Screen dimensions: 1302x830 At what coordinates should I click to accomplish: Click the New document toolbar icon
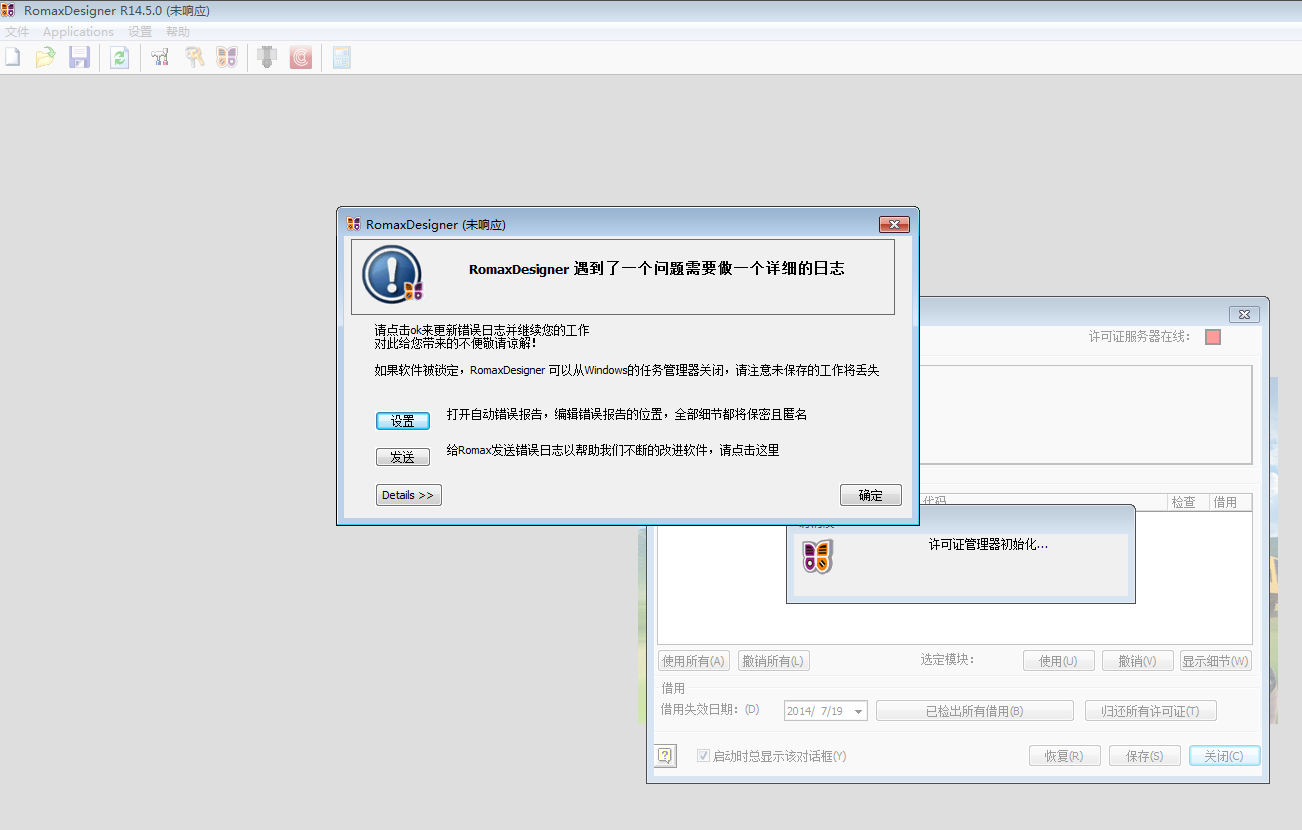(x=12, y=58)
